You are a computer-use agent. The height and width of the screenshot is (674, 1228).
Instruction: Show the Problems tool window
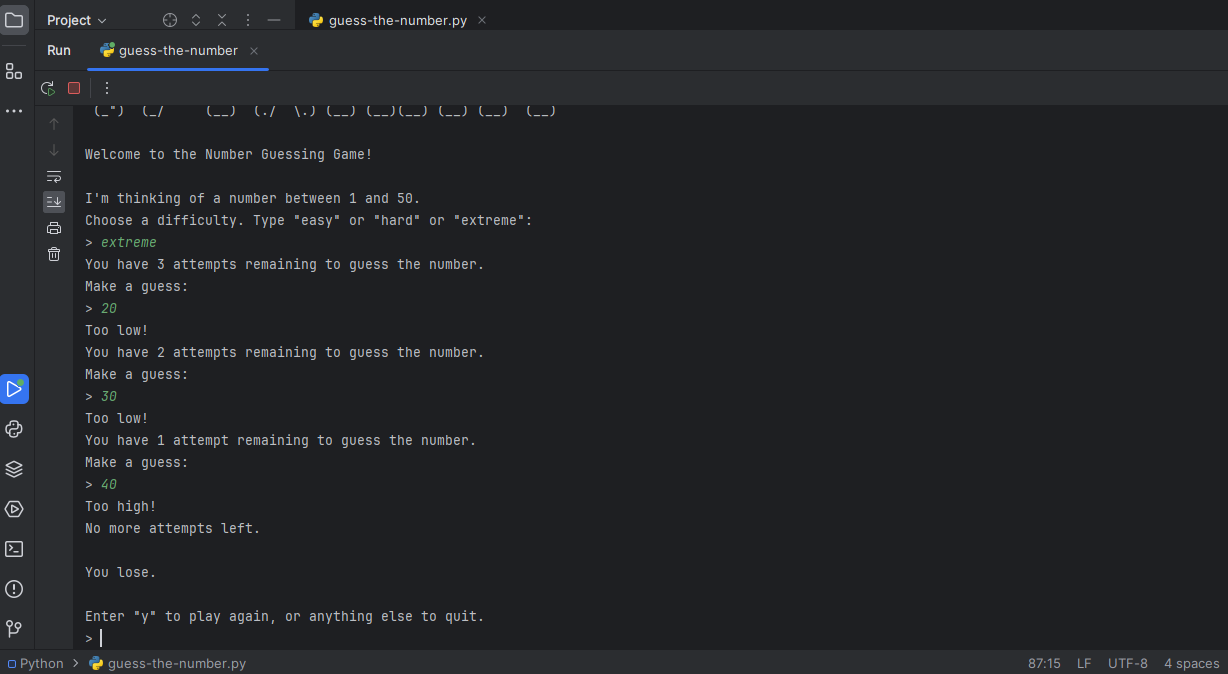coord(14,589)
